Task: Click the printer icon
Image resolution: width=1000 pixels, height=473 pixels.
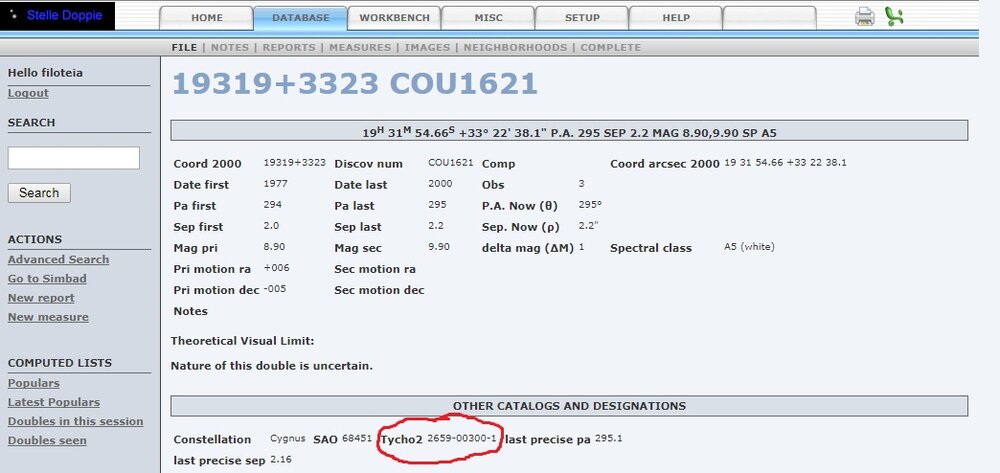Action: [864, 16]
